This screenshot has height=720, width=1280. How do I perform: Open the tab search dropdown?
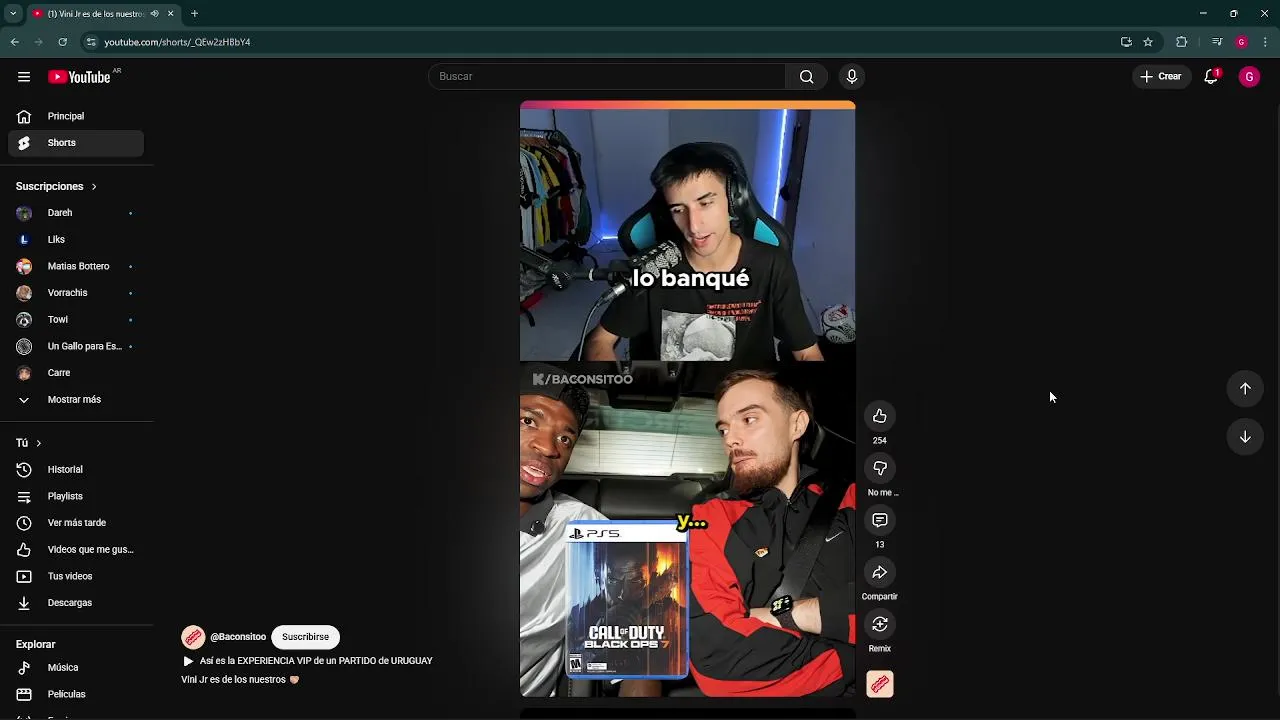coord(13,14)
